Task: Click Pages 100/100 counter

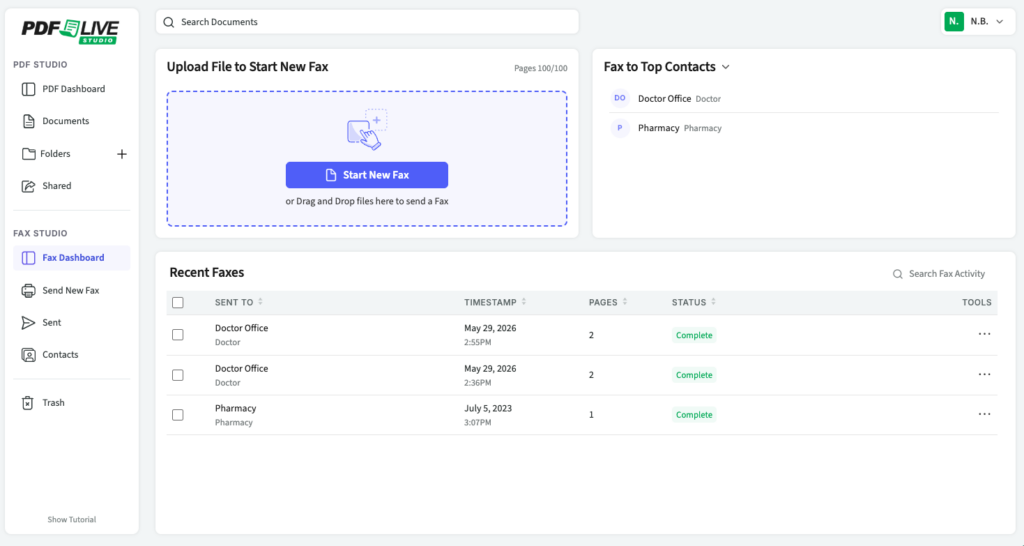Action: coord(540,68)
